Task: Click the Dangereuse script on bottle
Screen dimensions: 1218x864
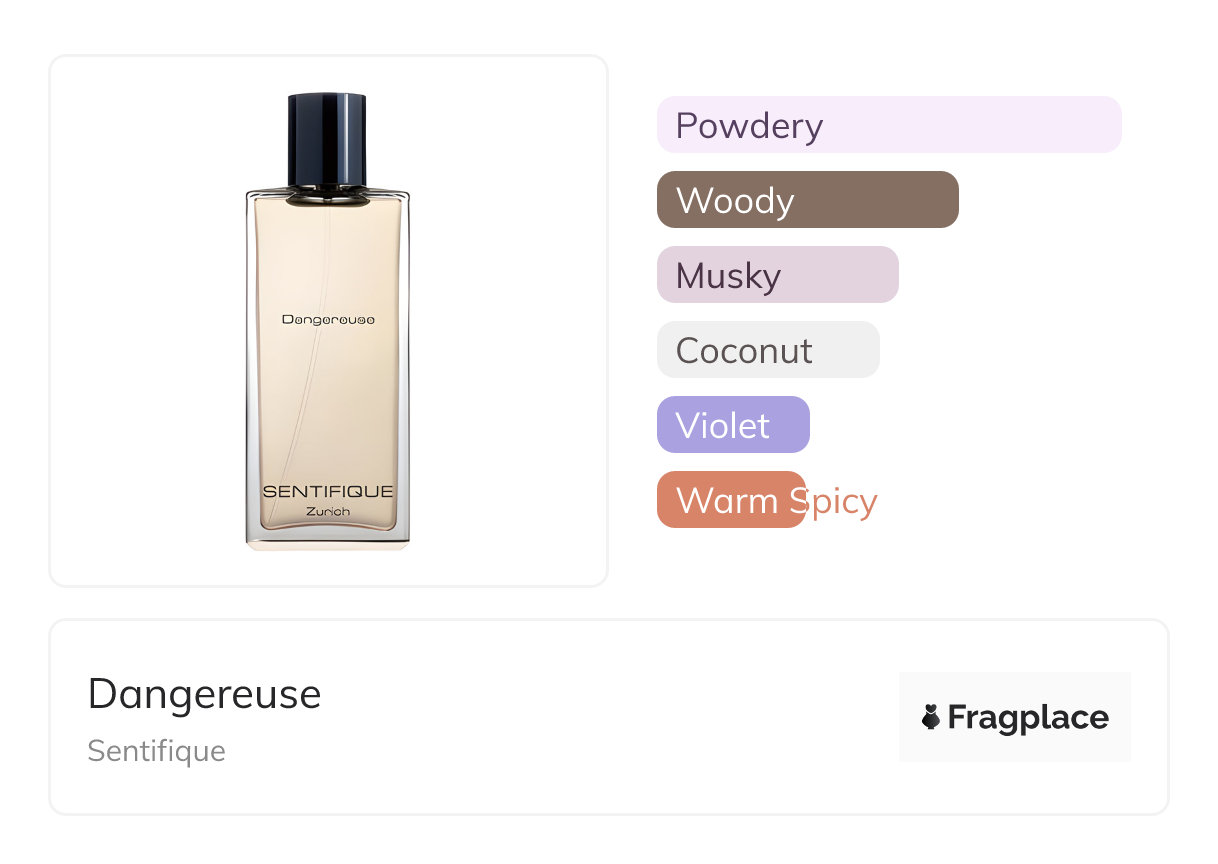Action: [328, 319]
